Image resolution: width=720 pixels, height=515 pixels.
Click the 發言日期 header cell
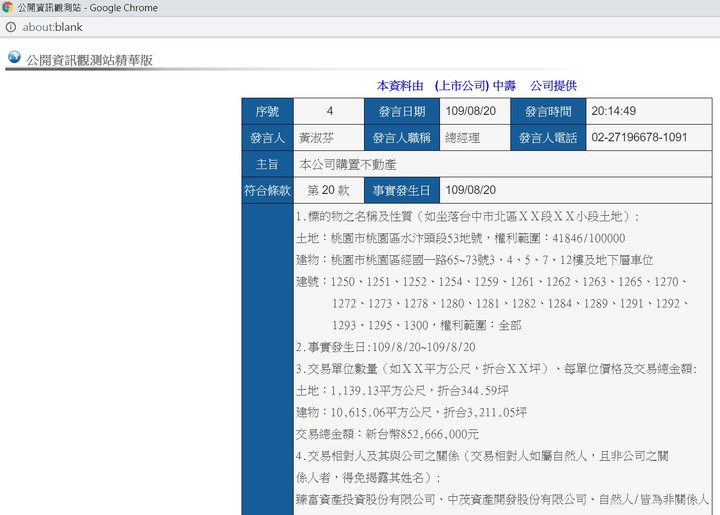(402, 112)
